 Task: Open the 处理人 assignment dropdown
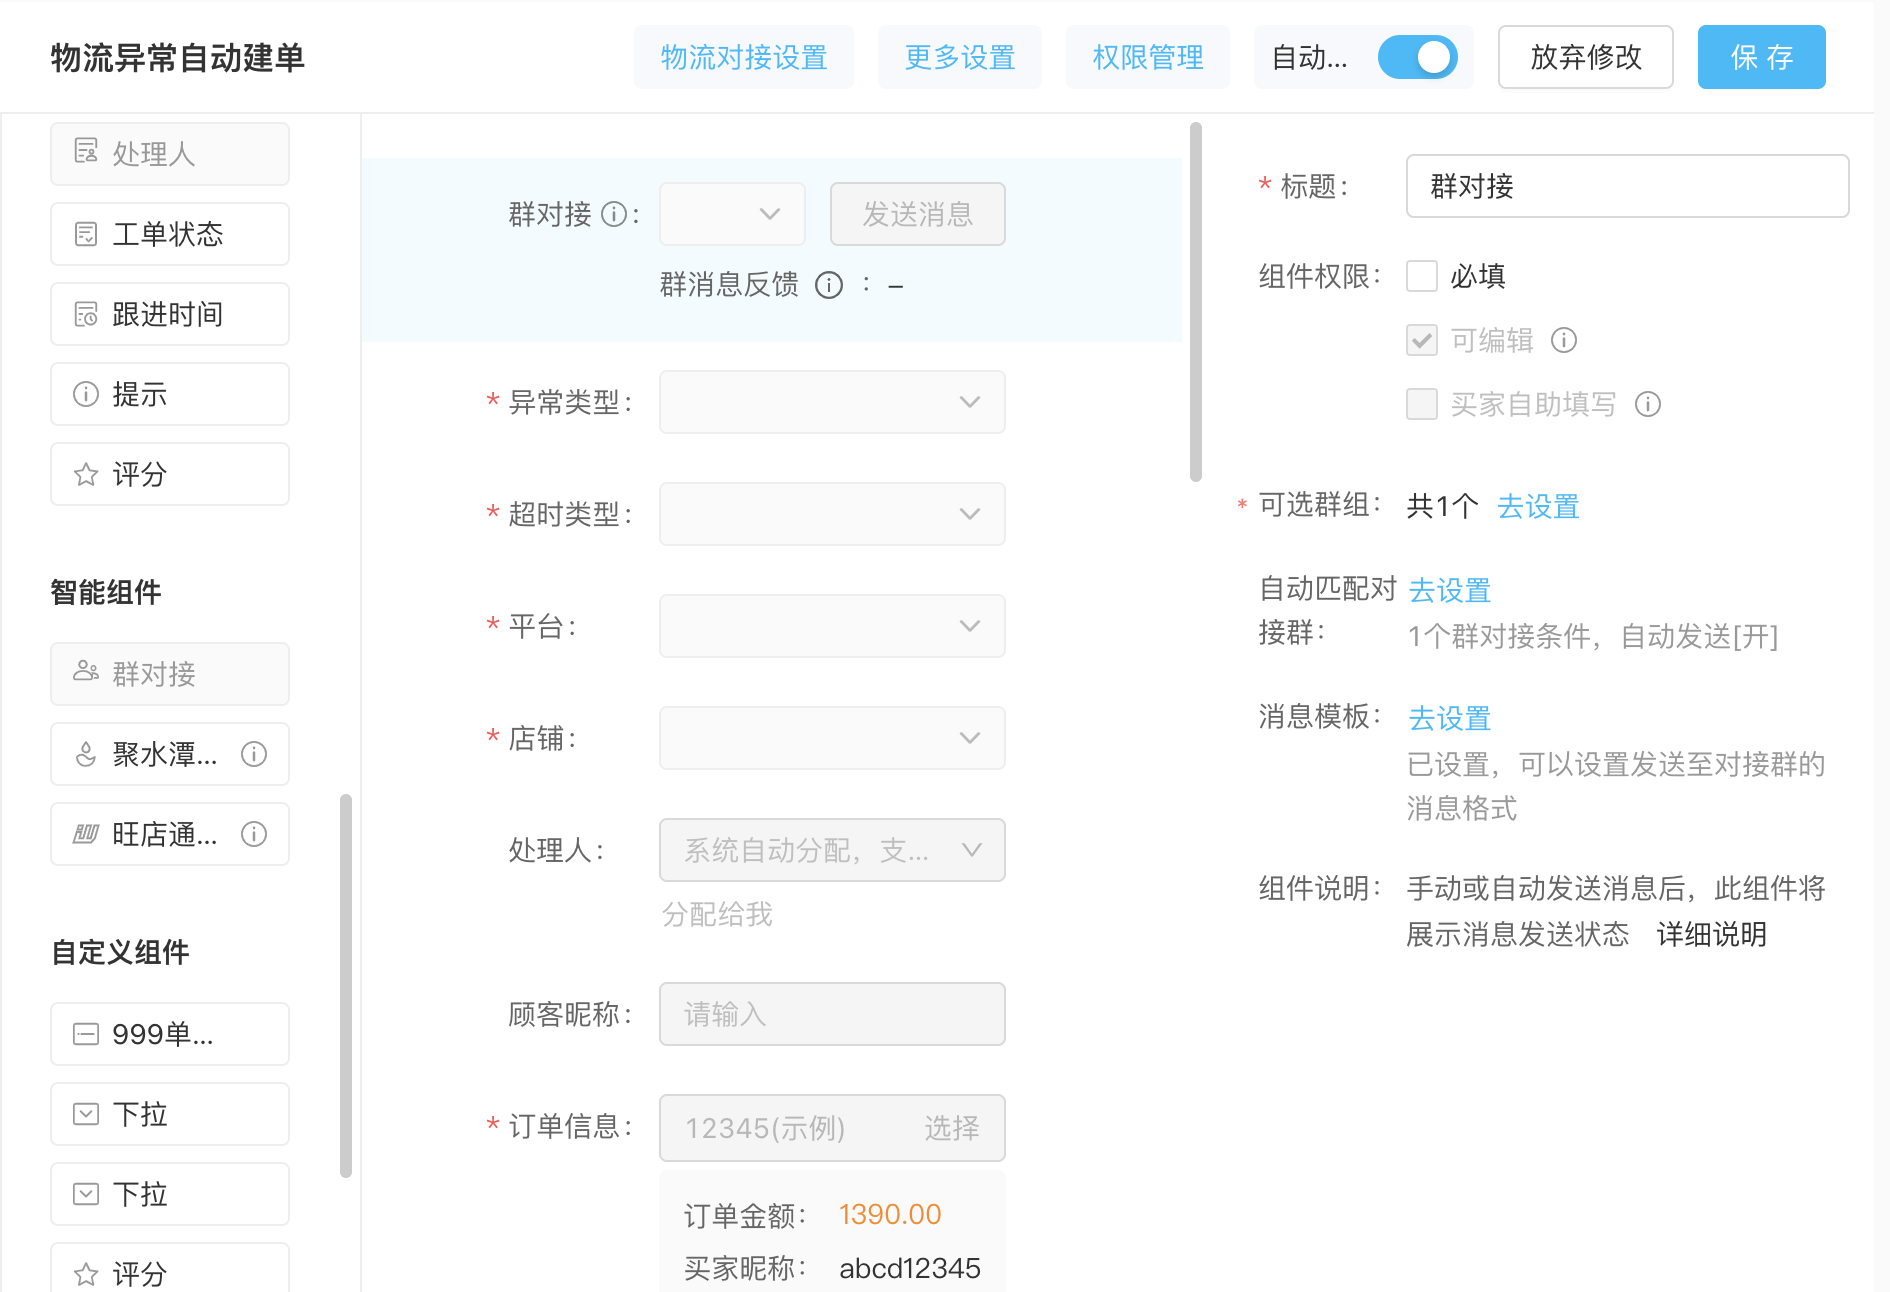832,850
